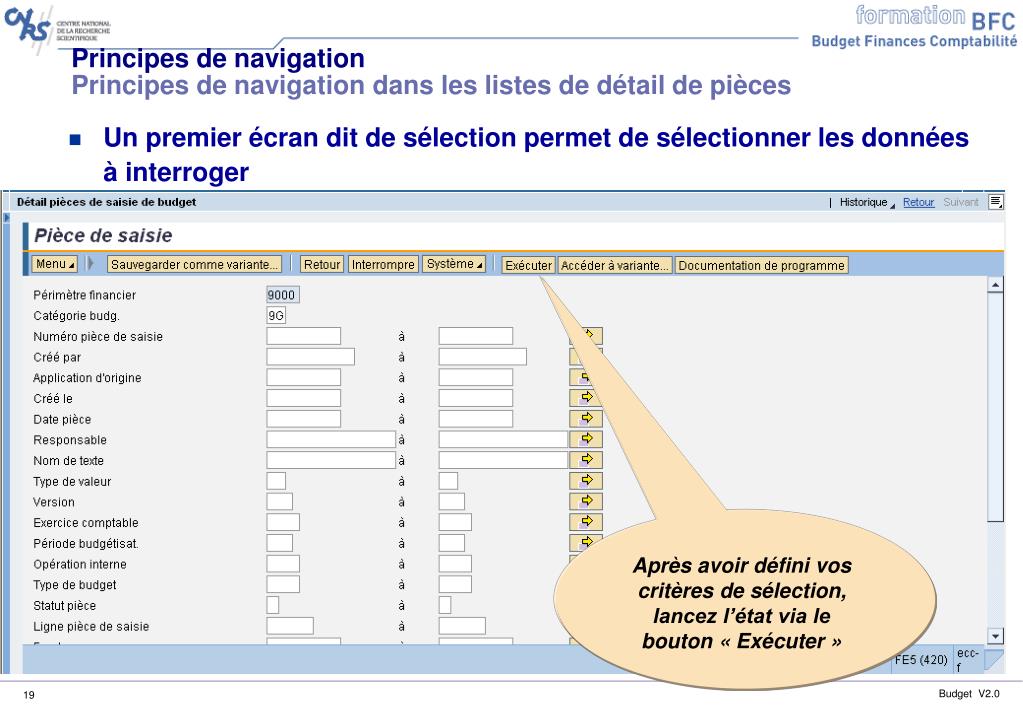This screenshot has width=1023, height=708.
Task: Open multiple selection for Version
Action: (586, 501)
